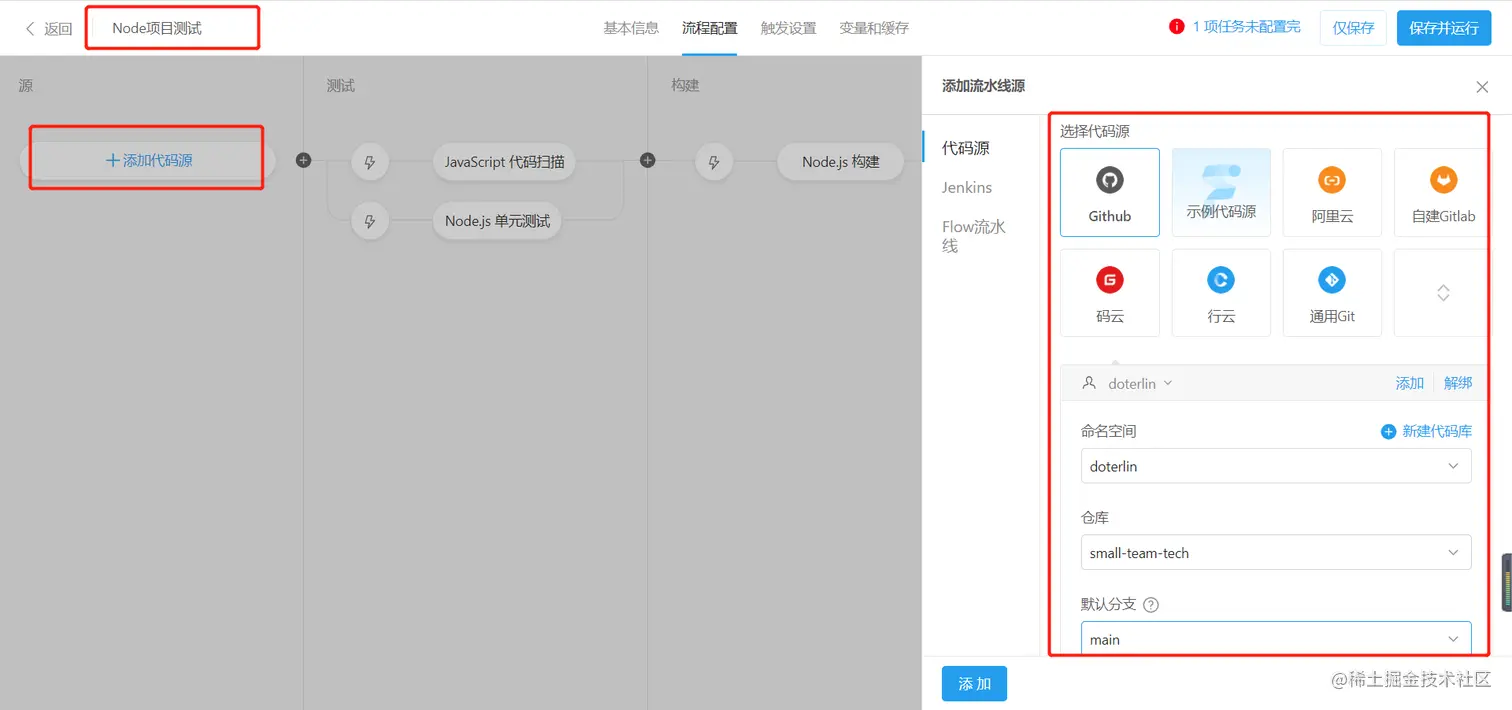Image resolution: width=1512 pixels, height=710 pixels.
Task: Click the 构建 stage title
Action: (685, 86)
